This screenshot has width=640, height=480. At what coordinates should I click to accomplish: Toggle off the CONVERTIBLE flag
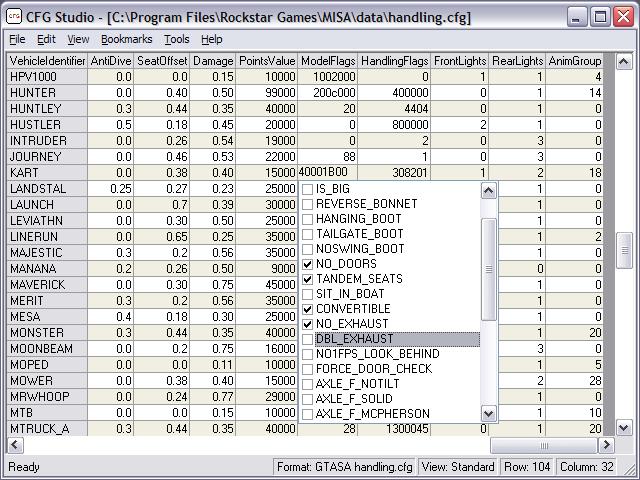click(x=308, y=309)
